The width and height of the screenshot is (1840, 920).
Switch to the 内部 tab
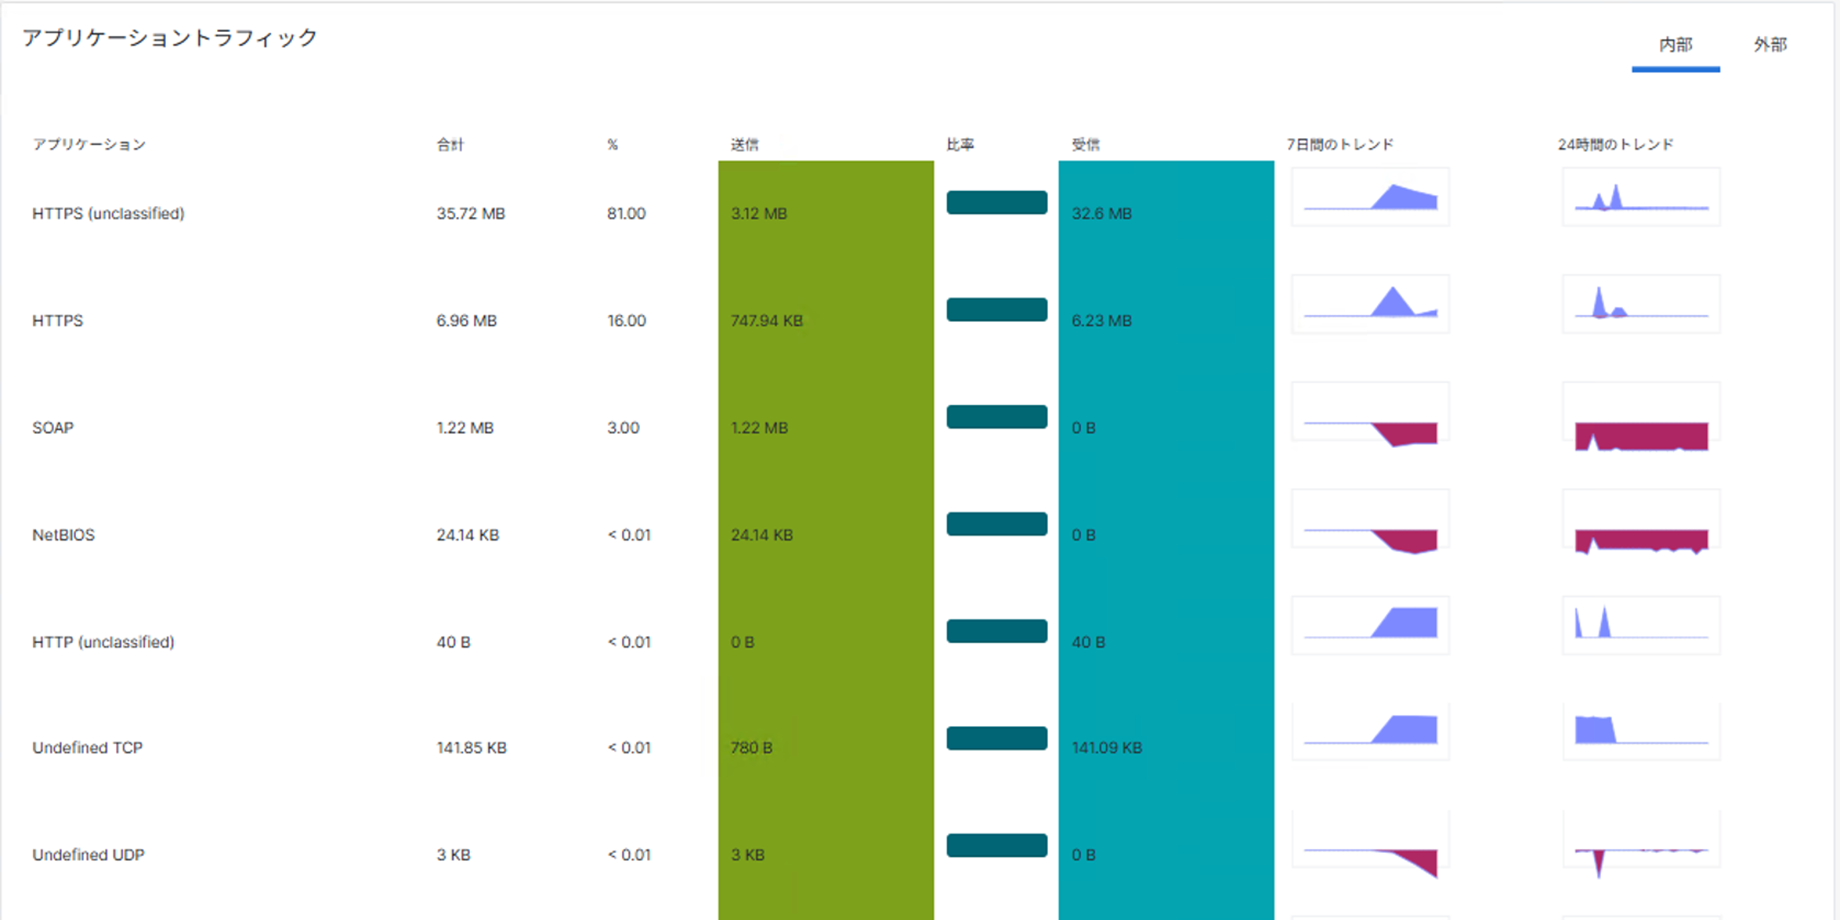coord(1675,45)
